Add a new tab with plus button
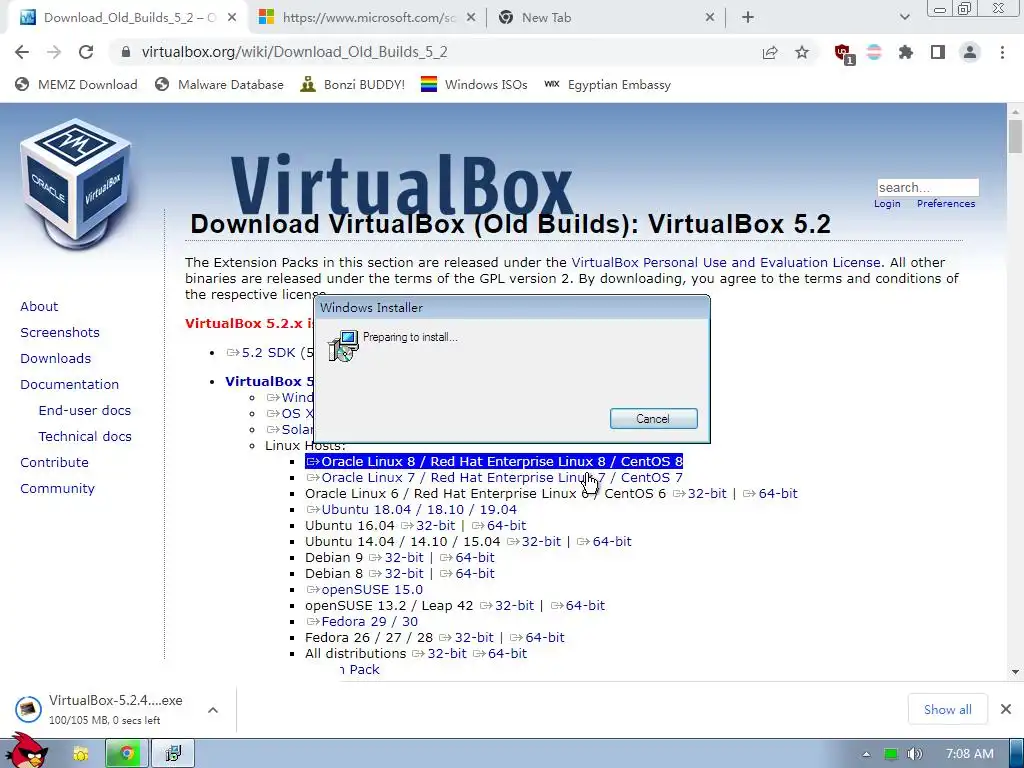Image resolution: width=1024 pixels, height=768 pixels. 748,18
